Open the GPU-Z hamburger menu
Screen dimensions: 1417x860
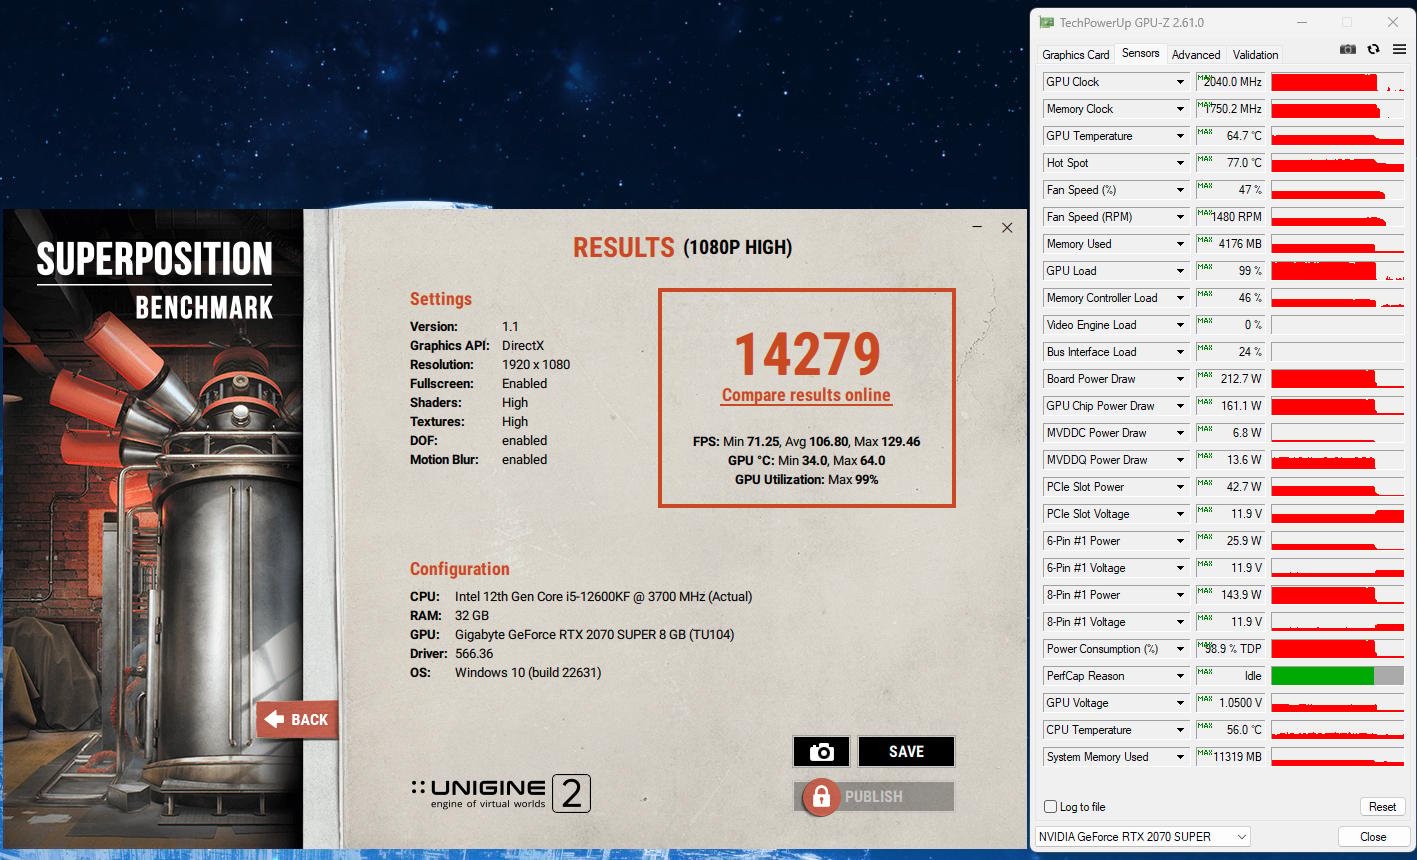(1399, 49)
